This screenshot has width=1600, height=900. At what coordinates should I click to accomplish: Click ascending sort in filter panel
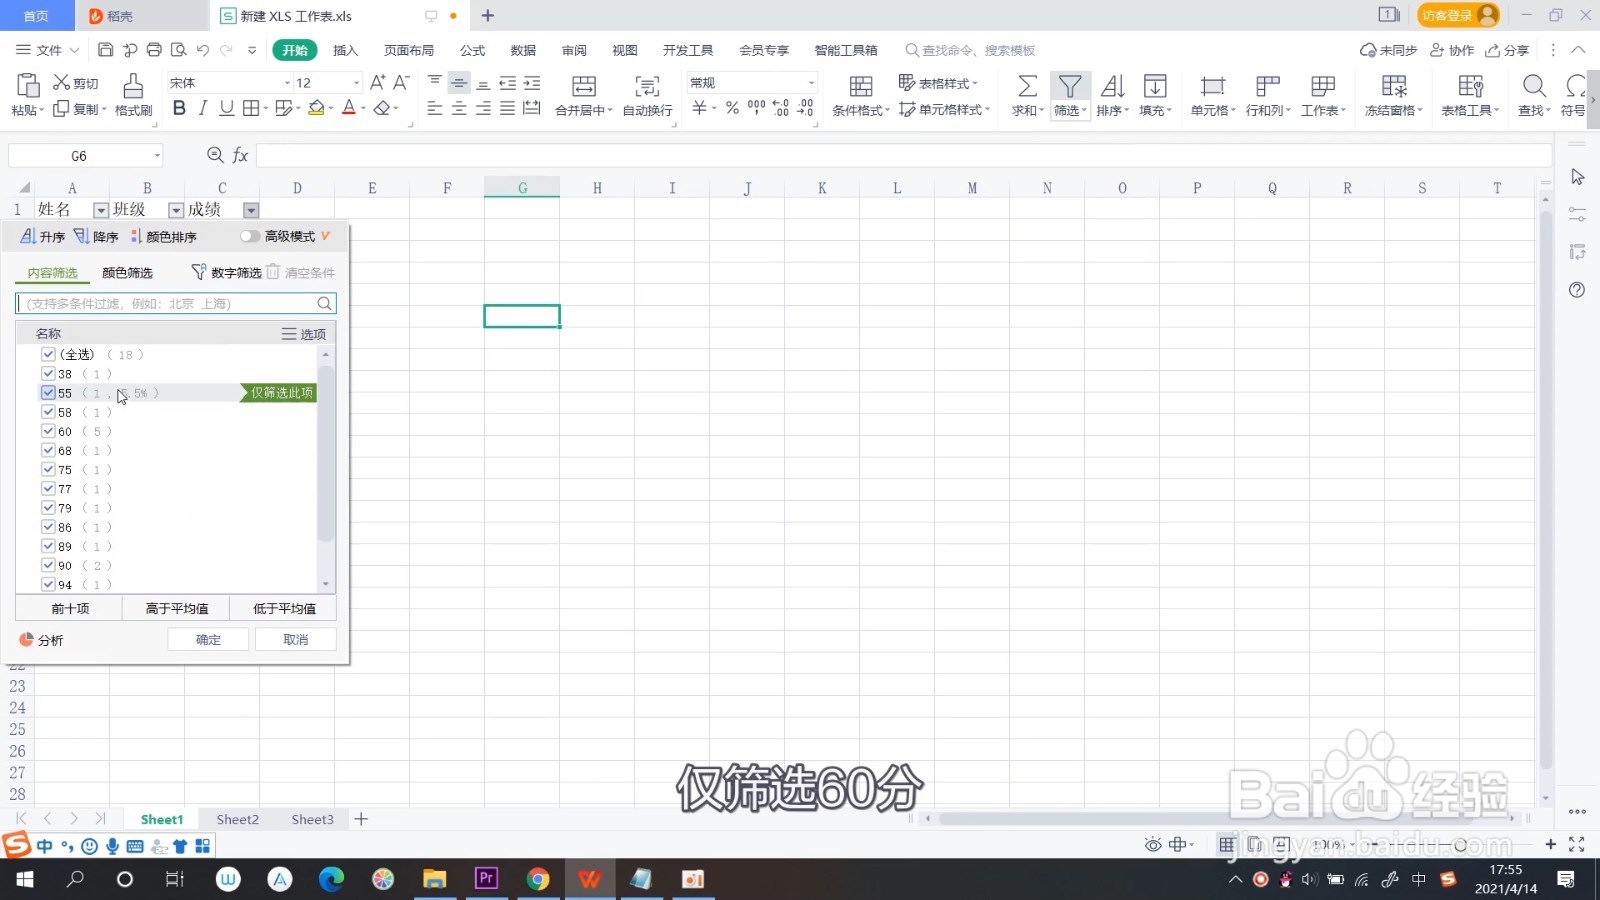42,236
